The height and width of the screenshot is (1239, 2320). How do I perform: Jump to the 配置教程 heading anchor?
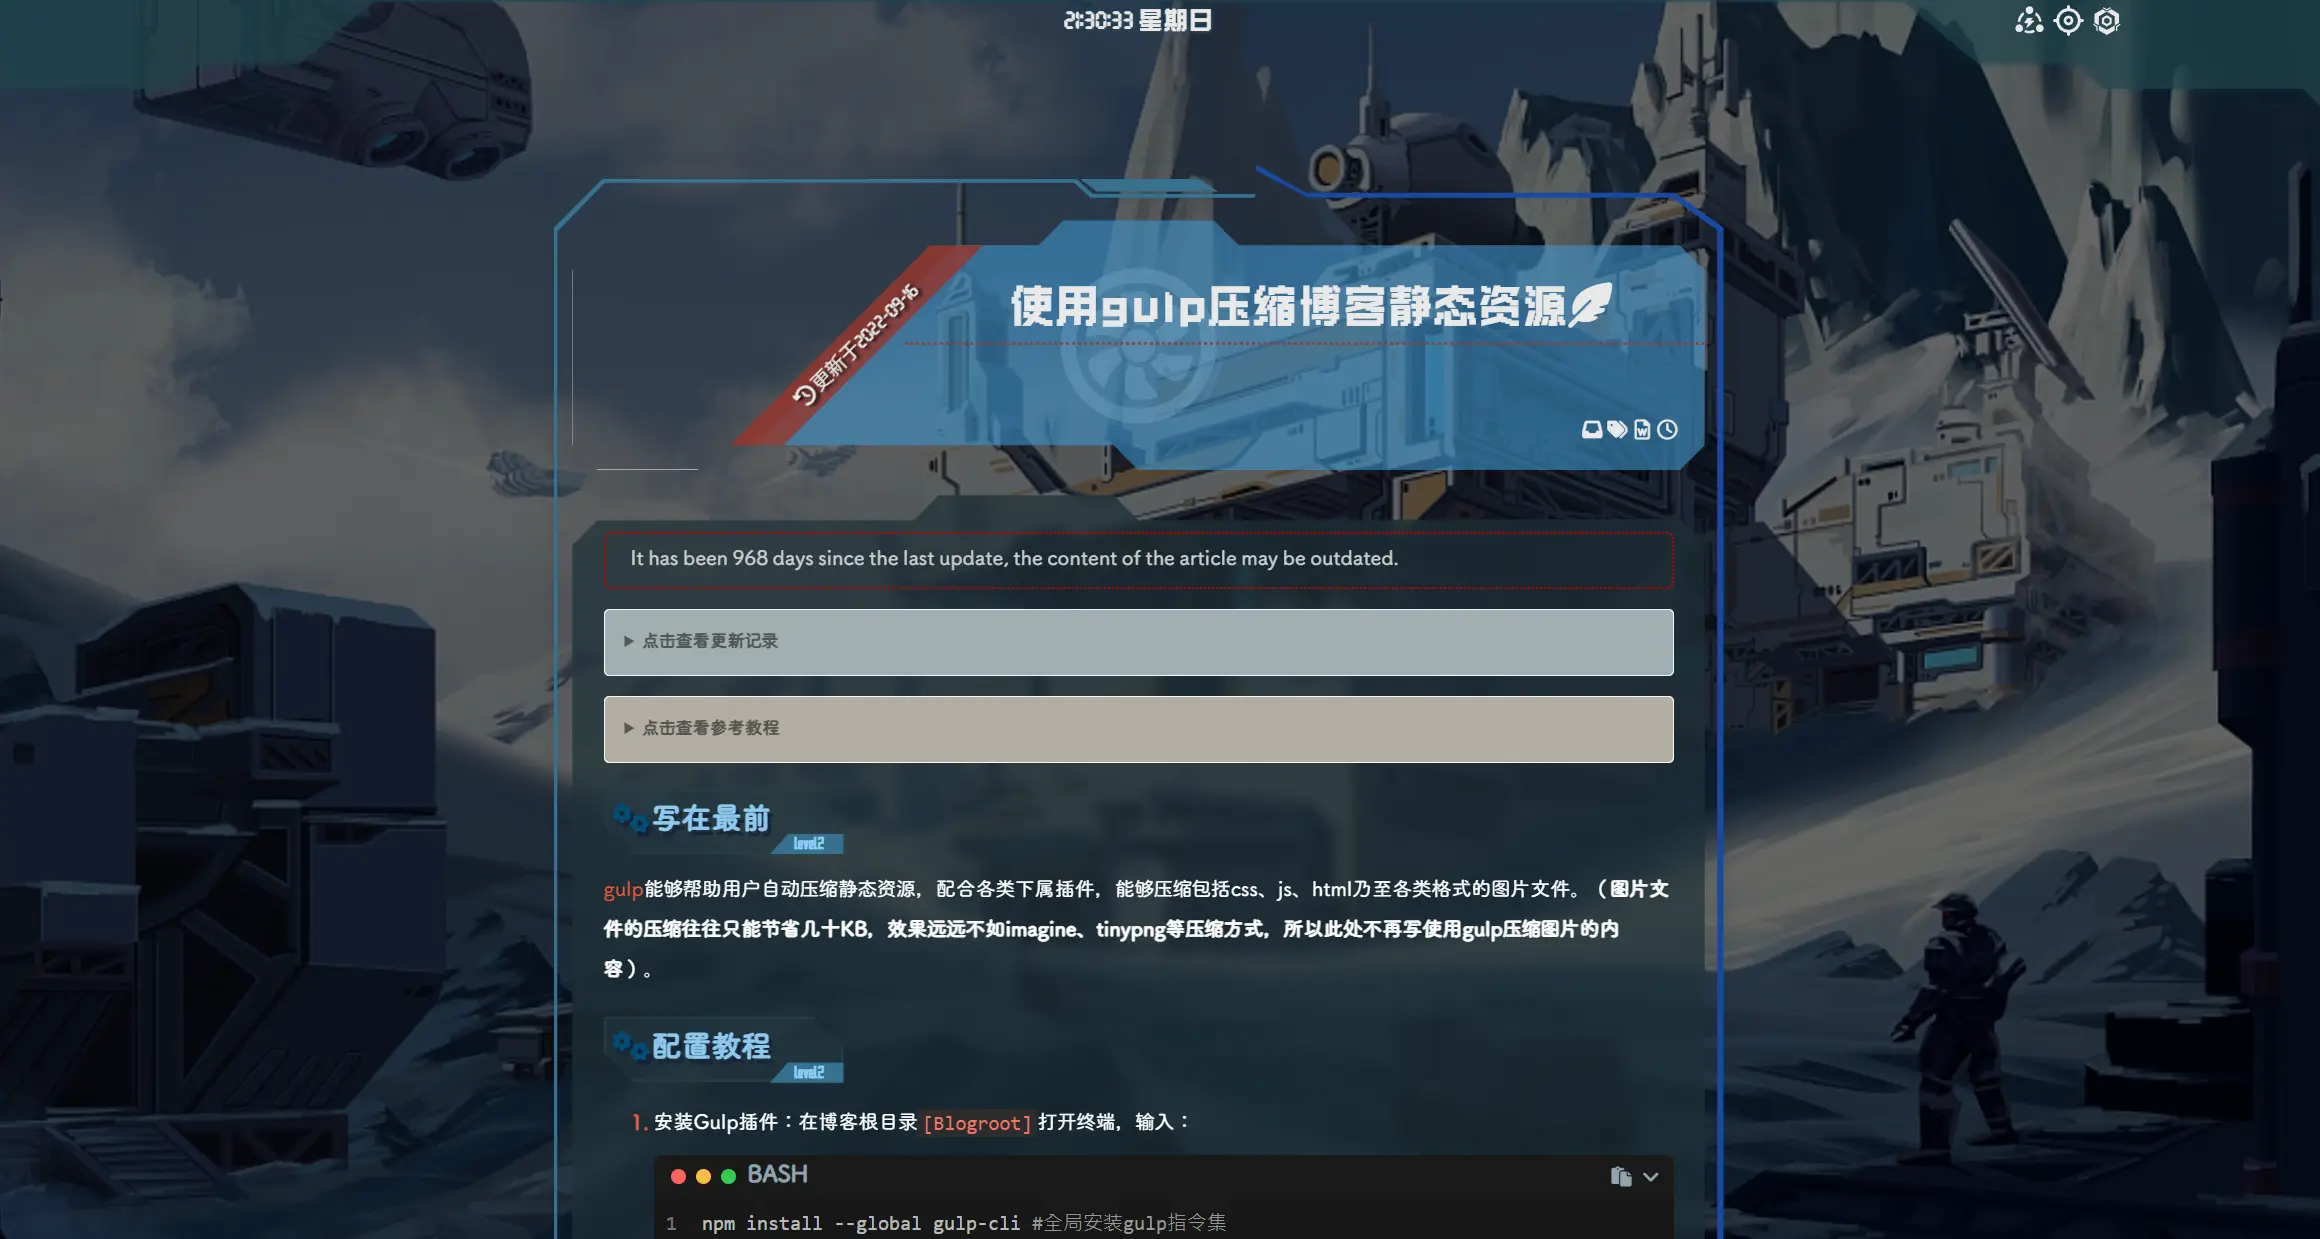[711, 1047]
